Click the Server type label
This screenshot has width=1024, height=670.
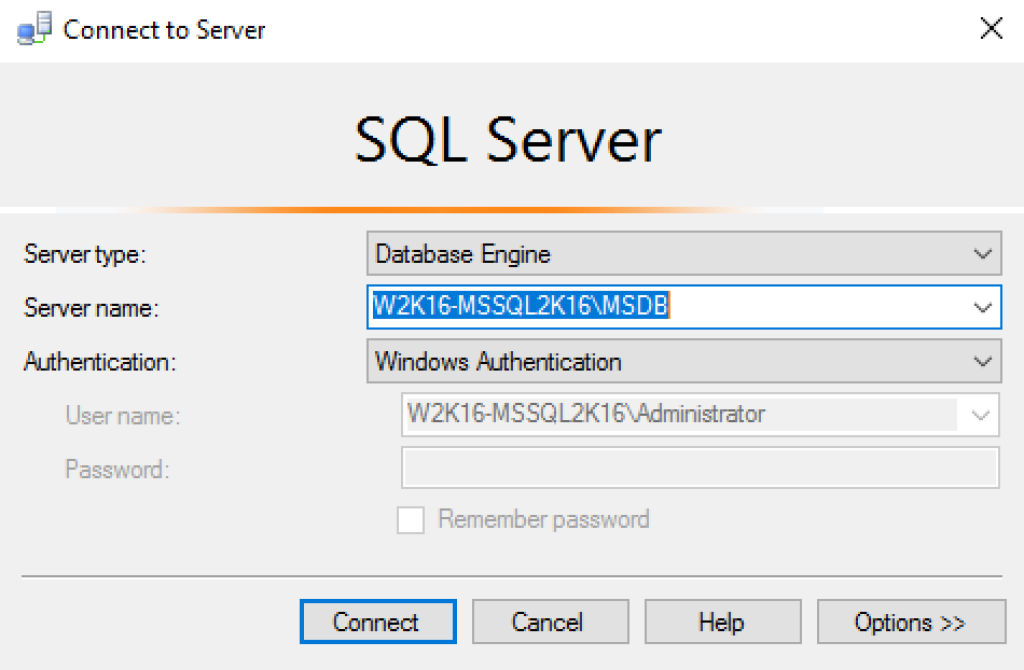tap(85, 254)
